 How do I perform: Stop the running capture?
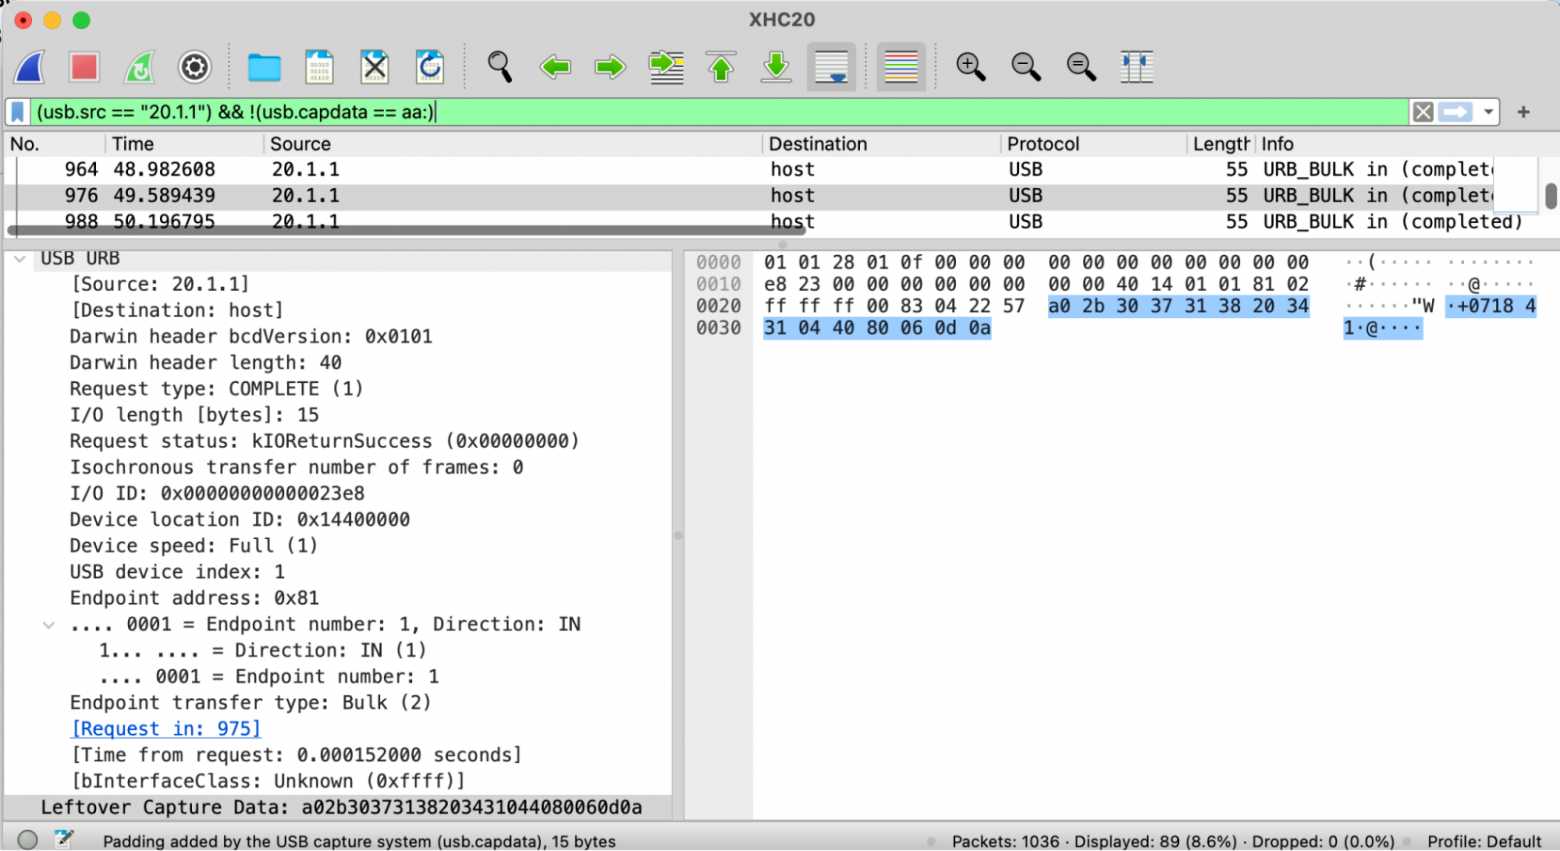pyautogui.click(x=84, y=67)
